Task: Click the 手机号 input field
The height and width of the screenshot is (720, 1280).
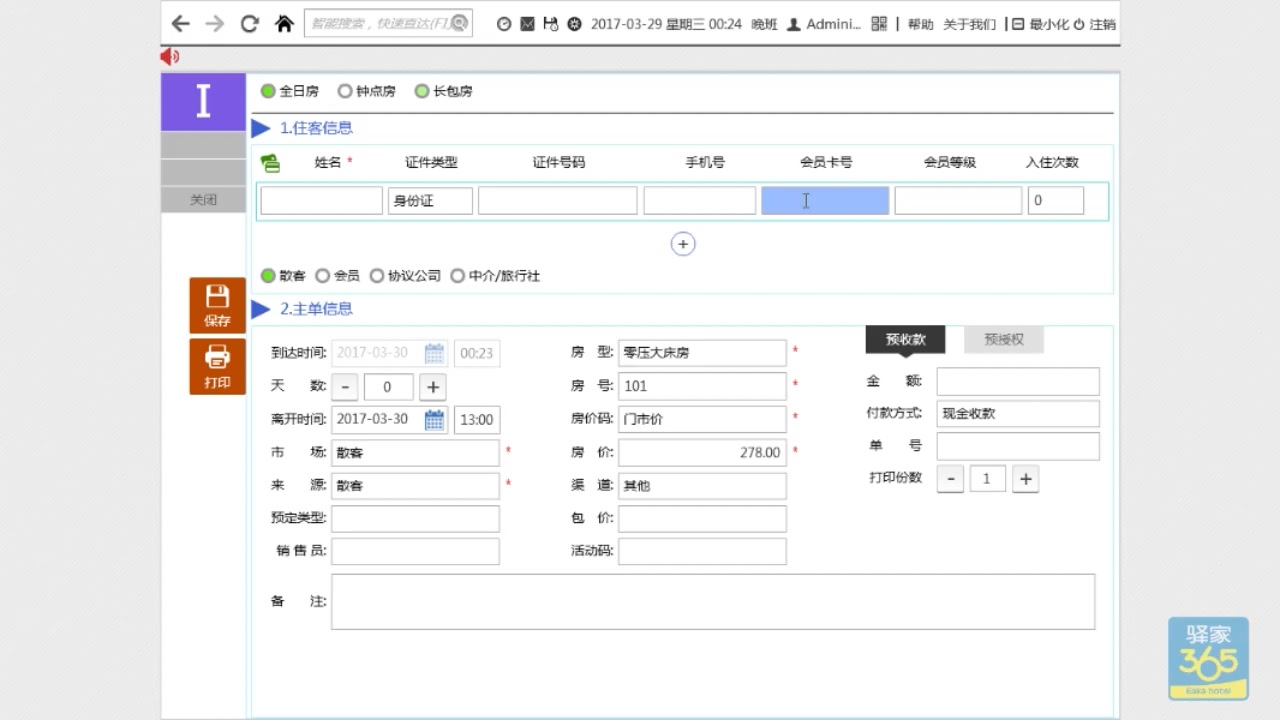Action: (x=699, y=201)
